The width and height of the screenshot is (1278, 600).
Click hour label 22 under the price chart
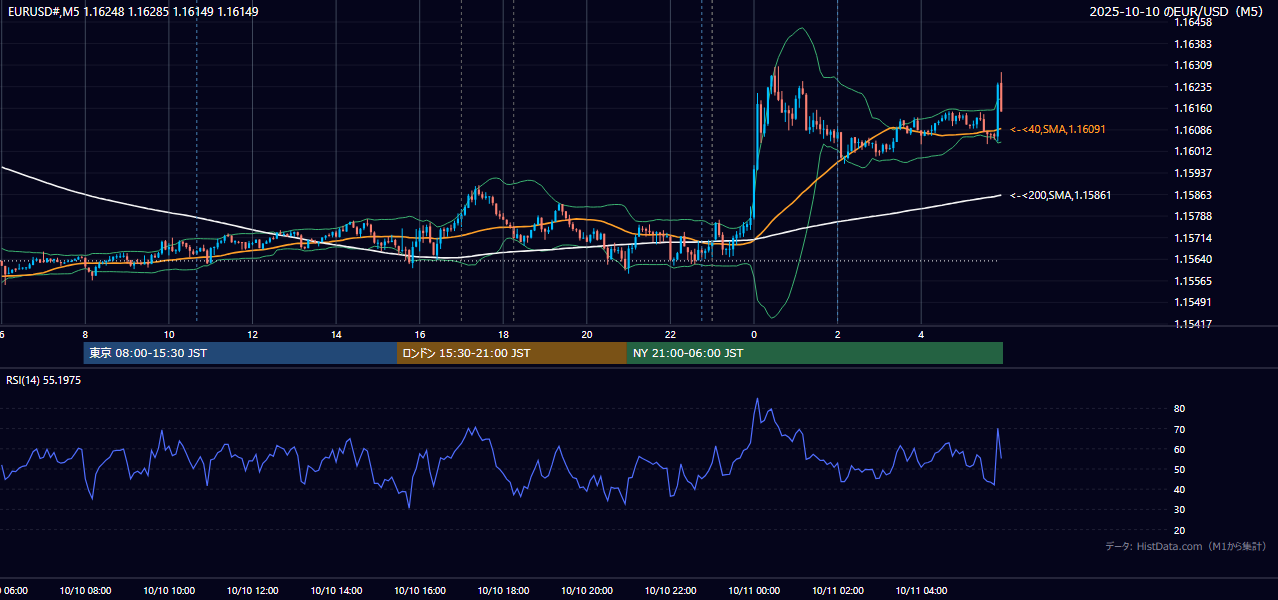(670, 335)
